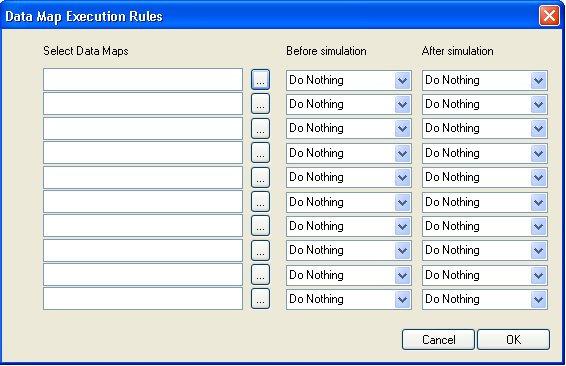Focus the tenth data map text field
Image resolution: width=566 pixels, height=366 pixels.
point(143,299)
